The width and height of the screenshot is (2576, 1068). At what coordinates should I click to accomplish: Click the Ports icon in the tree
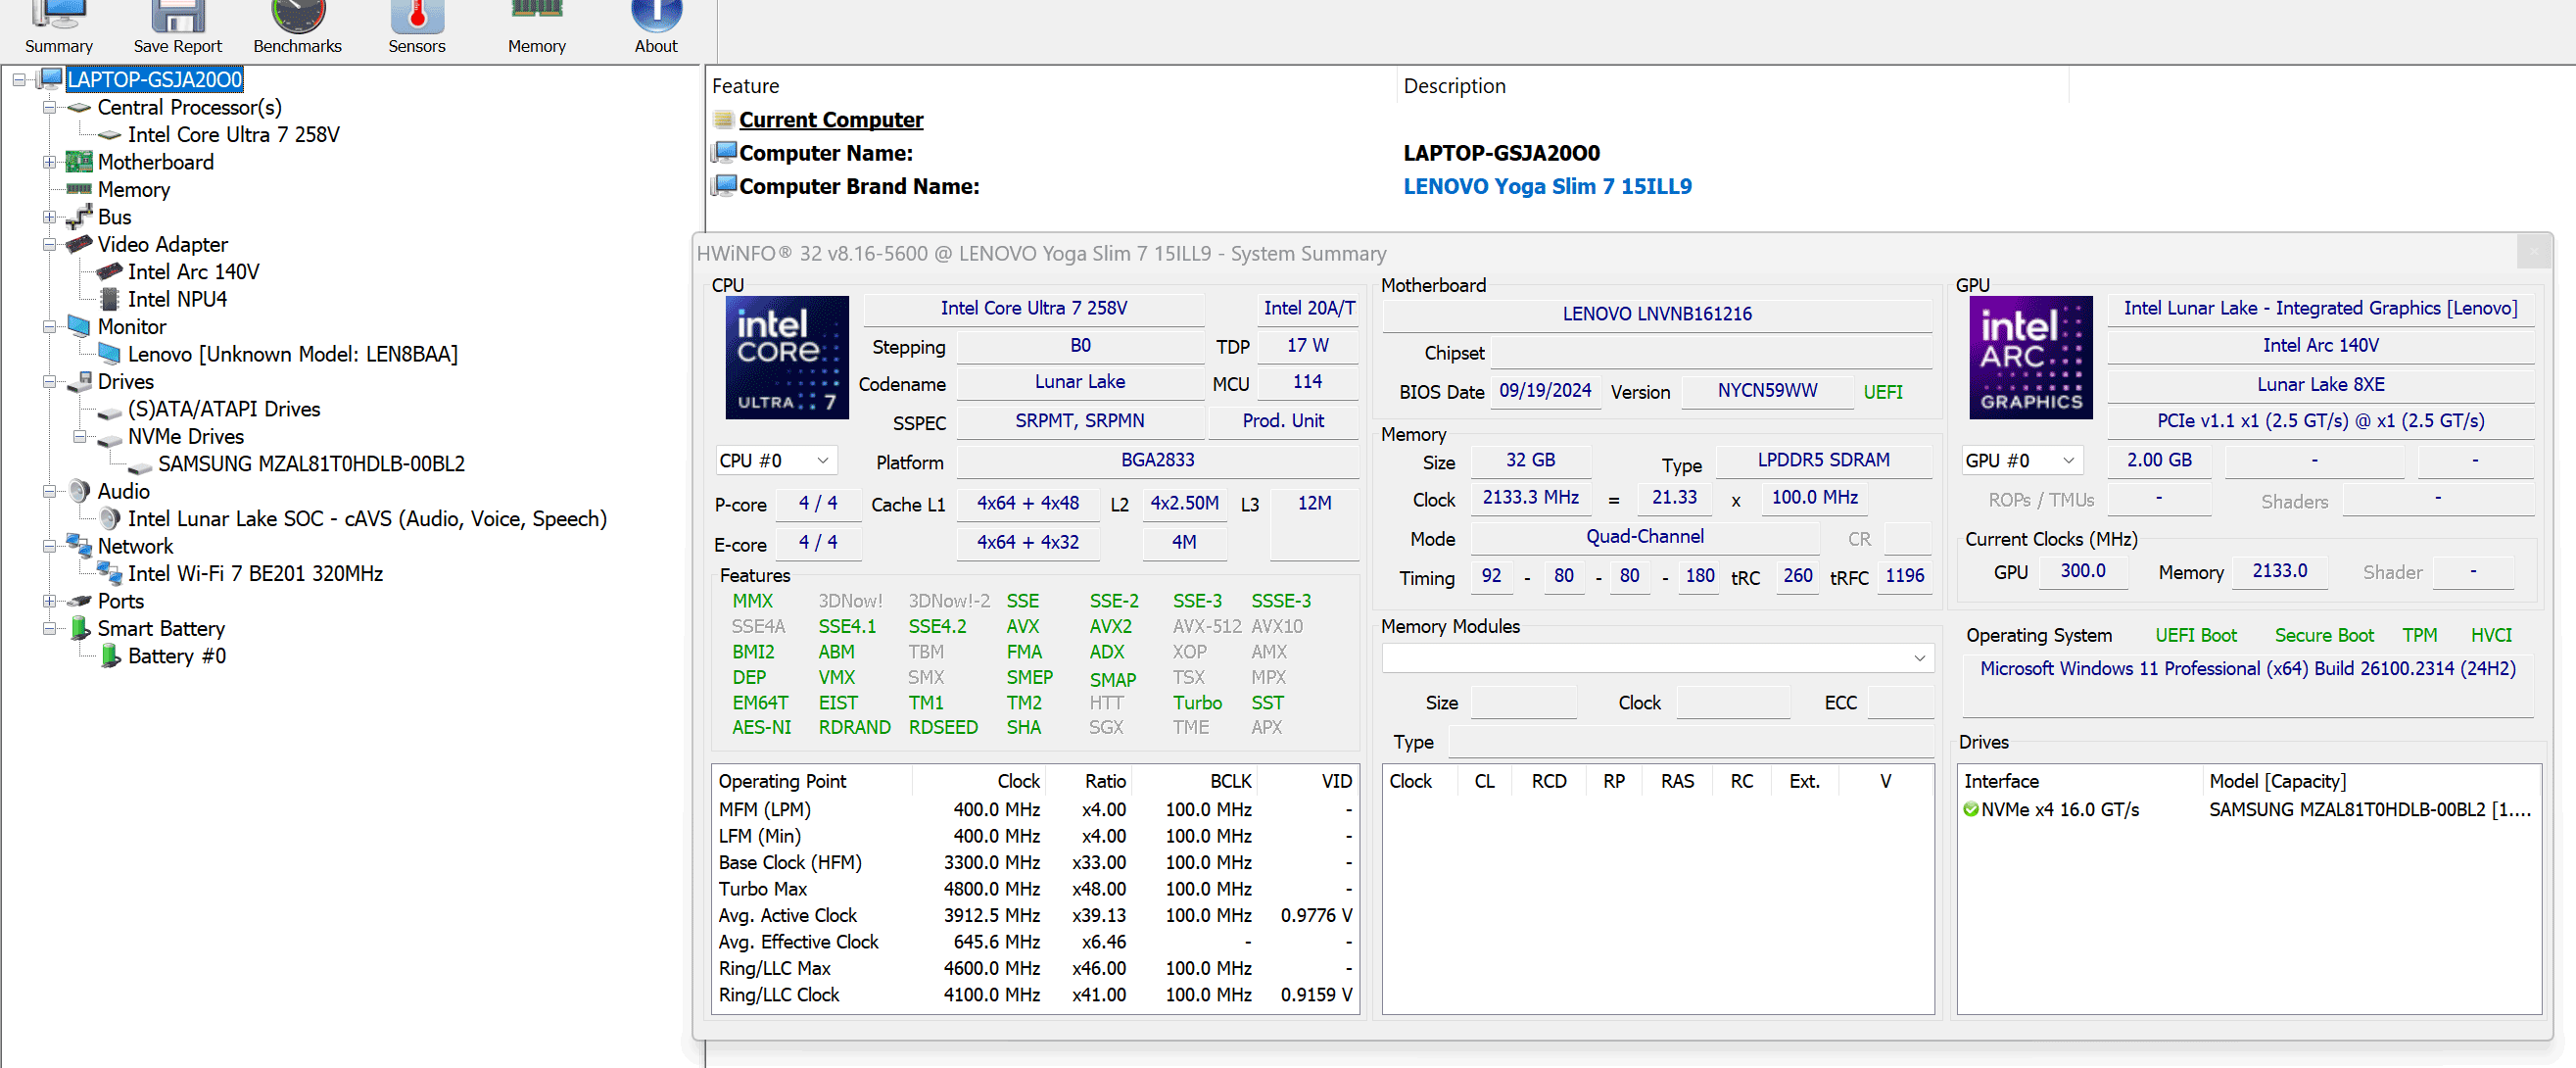[x=79, y=601]
